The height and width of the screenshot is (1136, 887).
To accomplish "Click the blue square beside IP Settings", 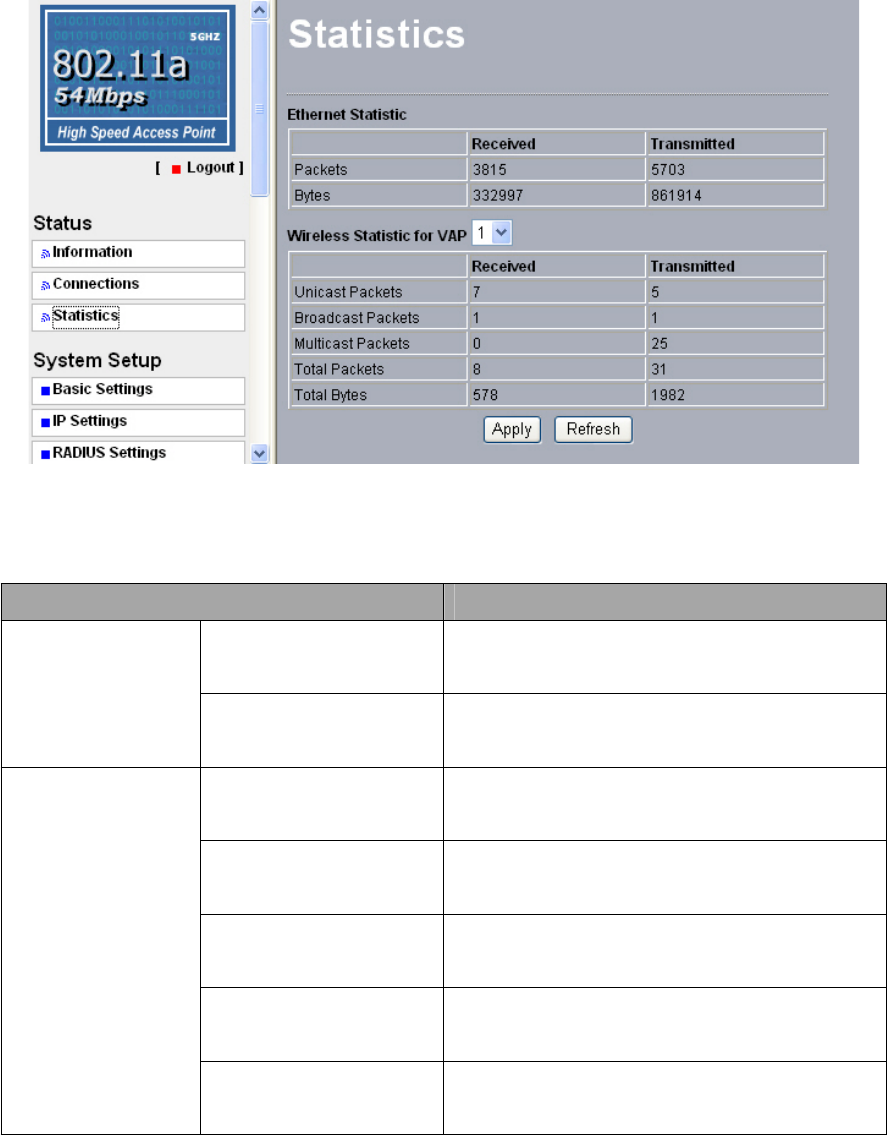I will 46,422.
